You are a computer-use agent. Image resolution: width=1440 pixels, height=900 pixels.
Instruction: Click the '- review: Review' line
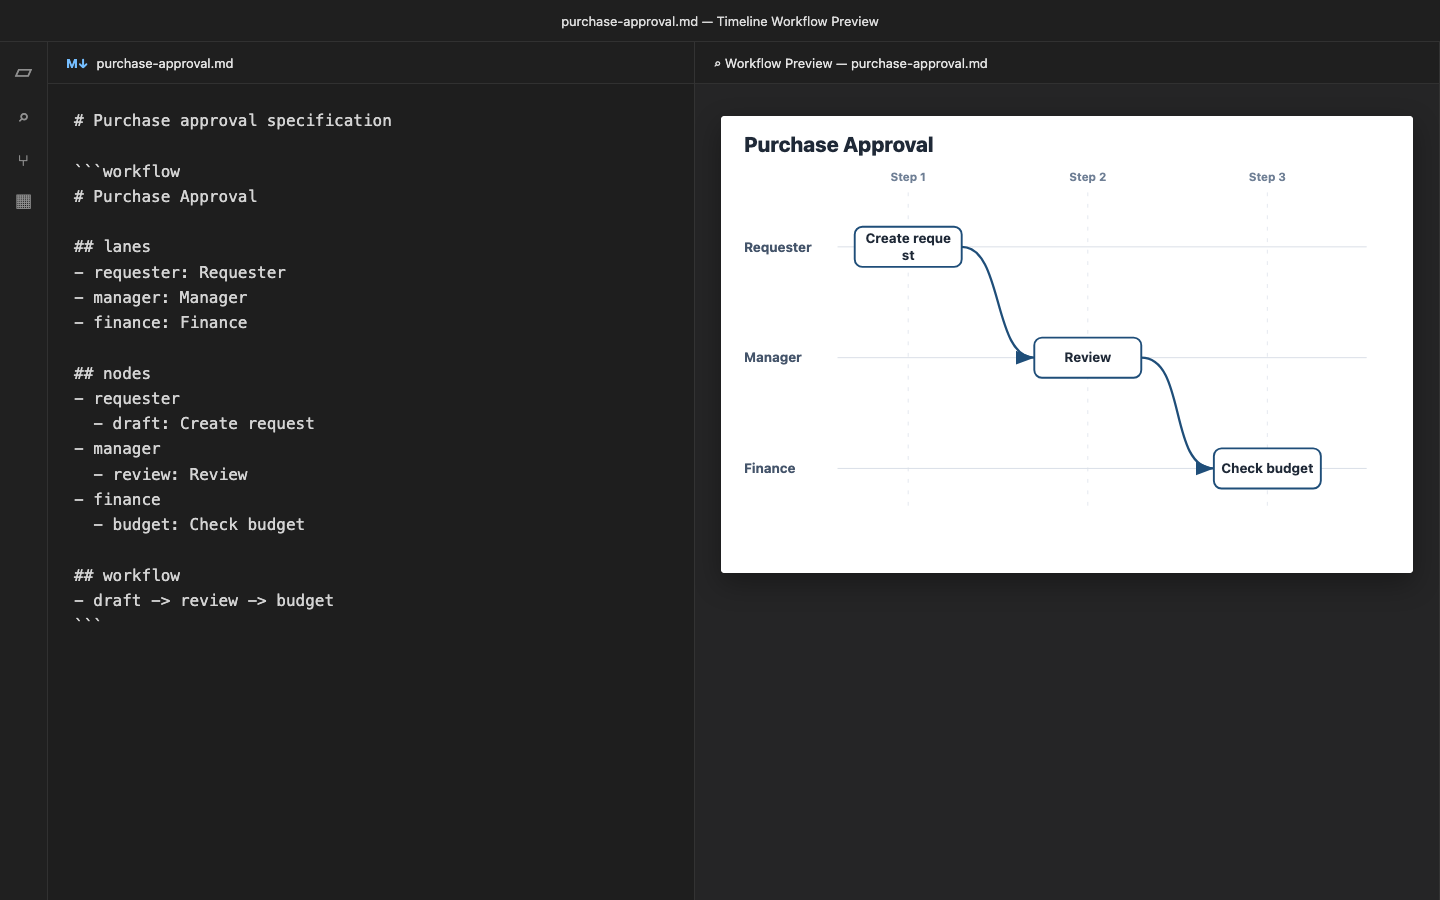click(170, 474)
